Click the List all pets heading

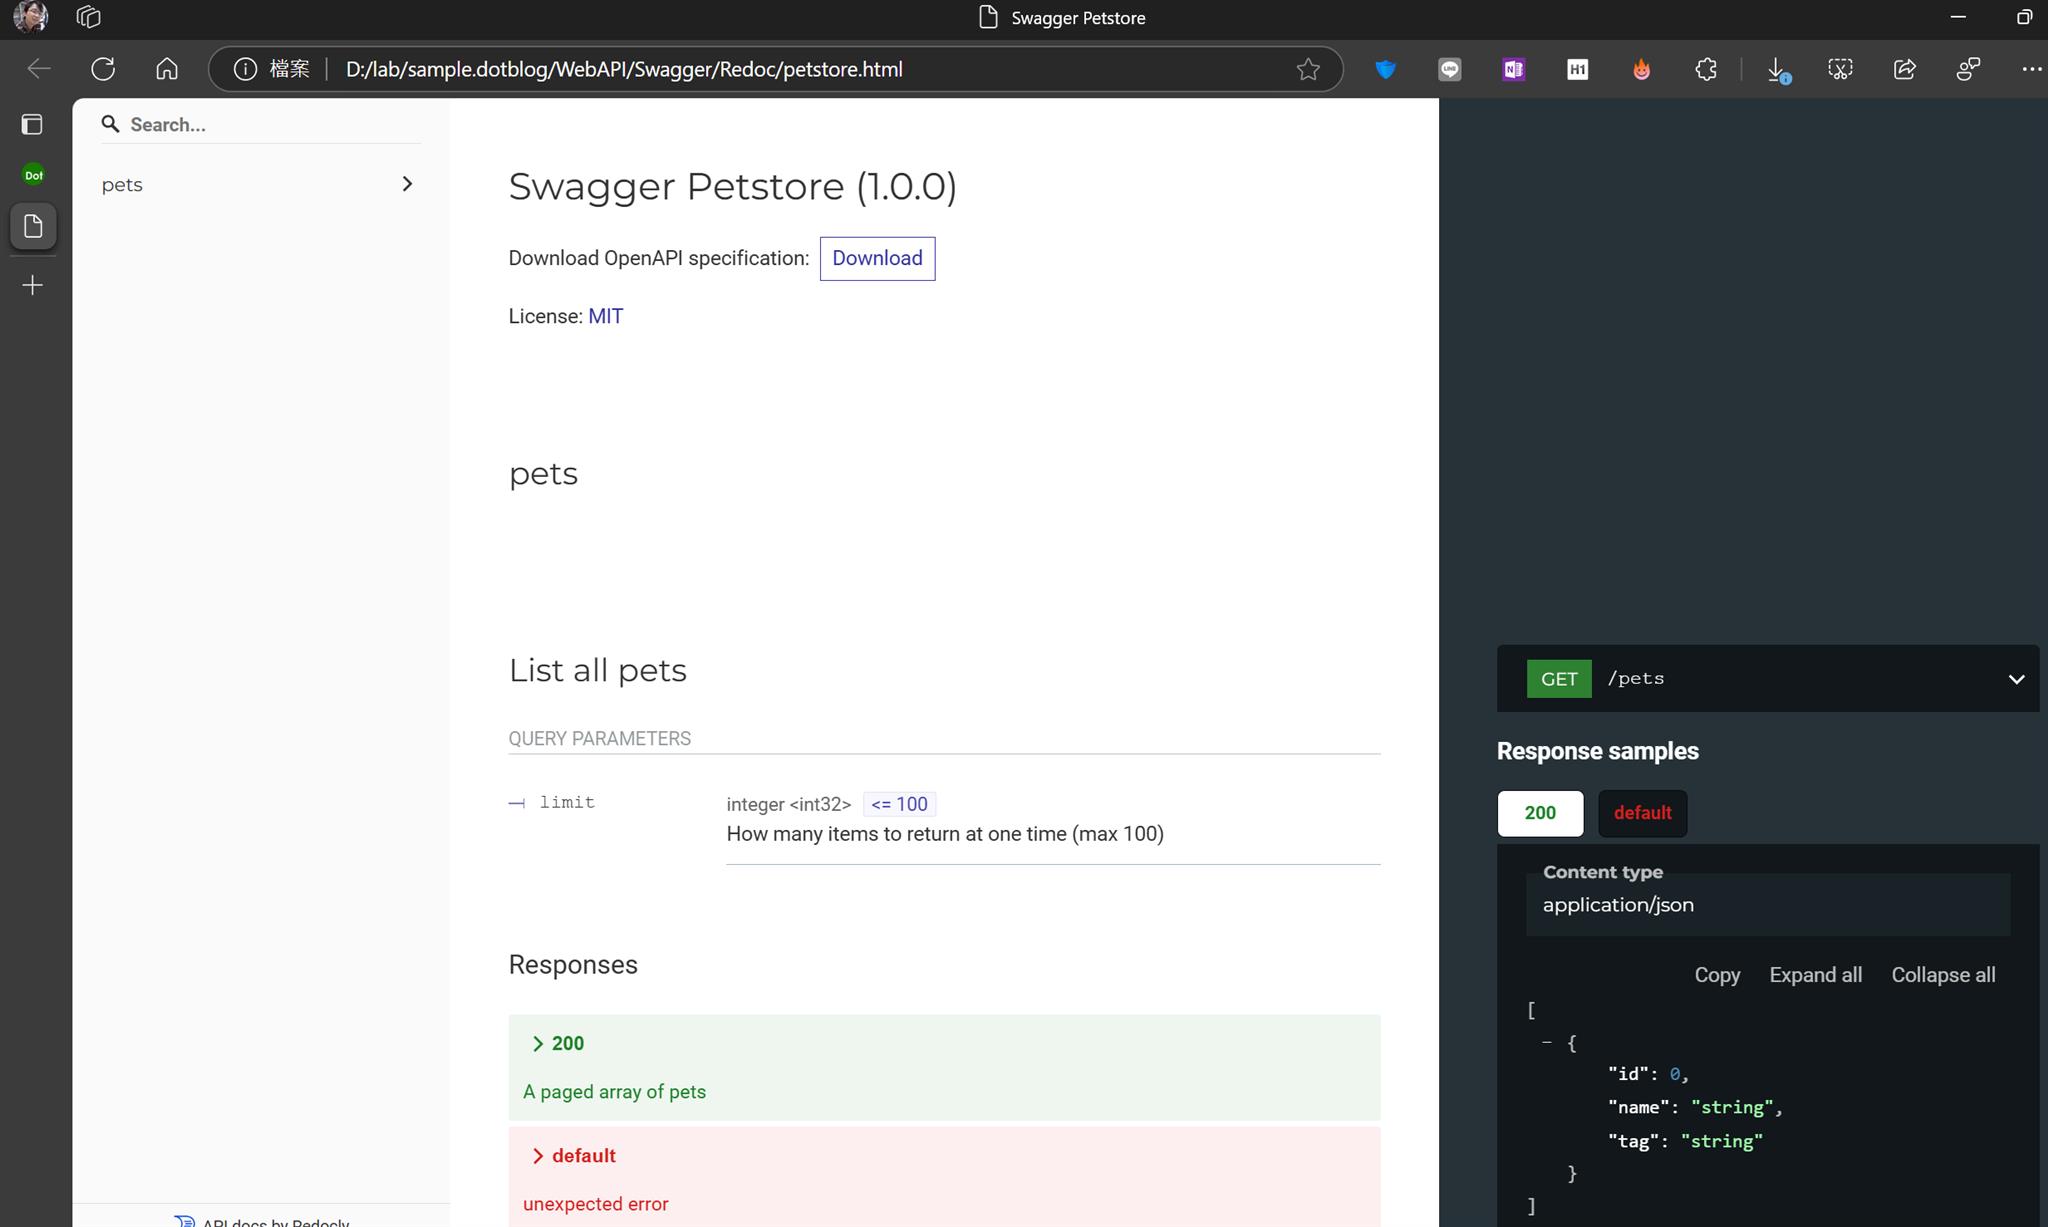(597, 670)
